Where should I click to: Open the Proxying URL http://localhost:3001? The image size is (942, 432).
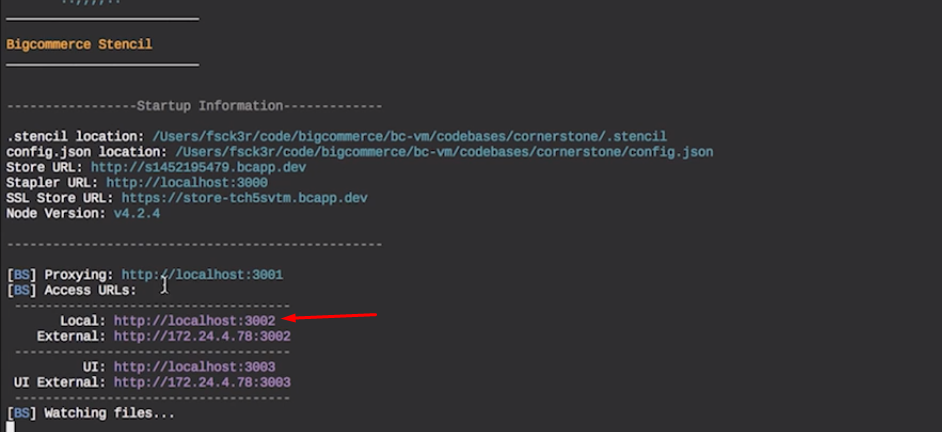pos(202,275)
